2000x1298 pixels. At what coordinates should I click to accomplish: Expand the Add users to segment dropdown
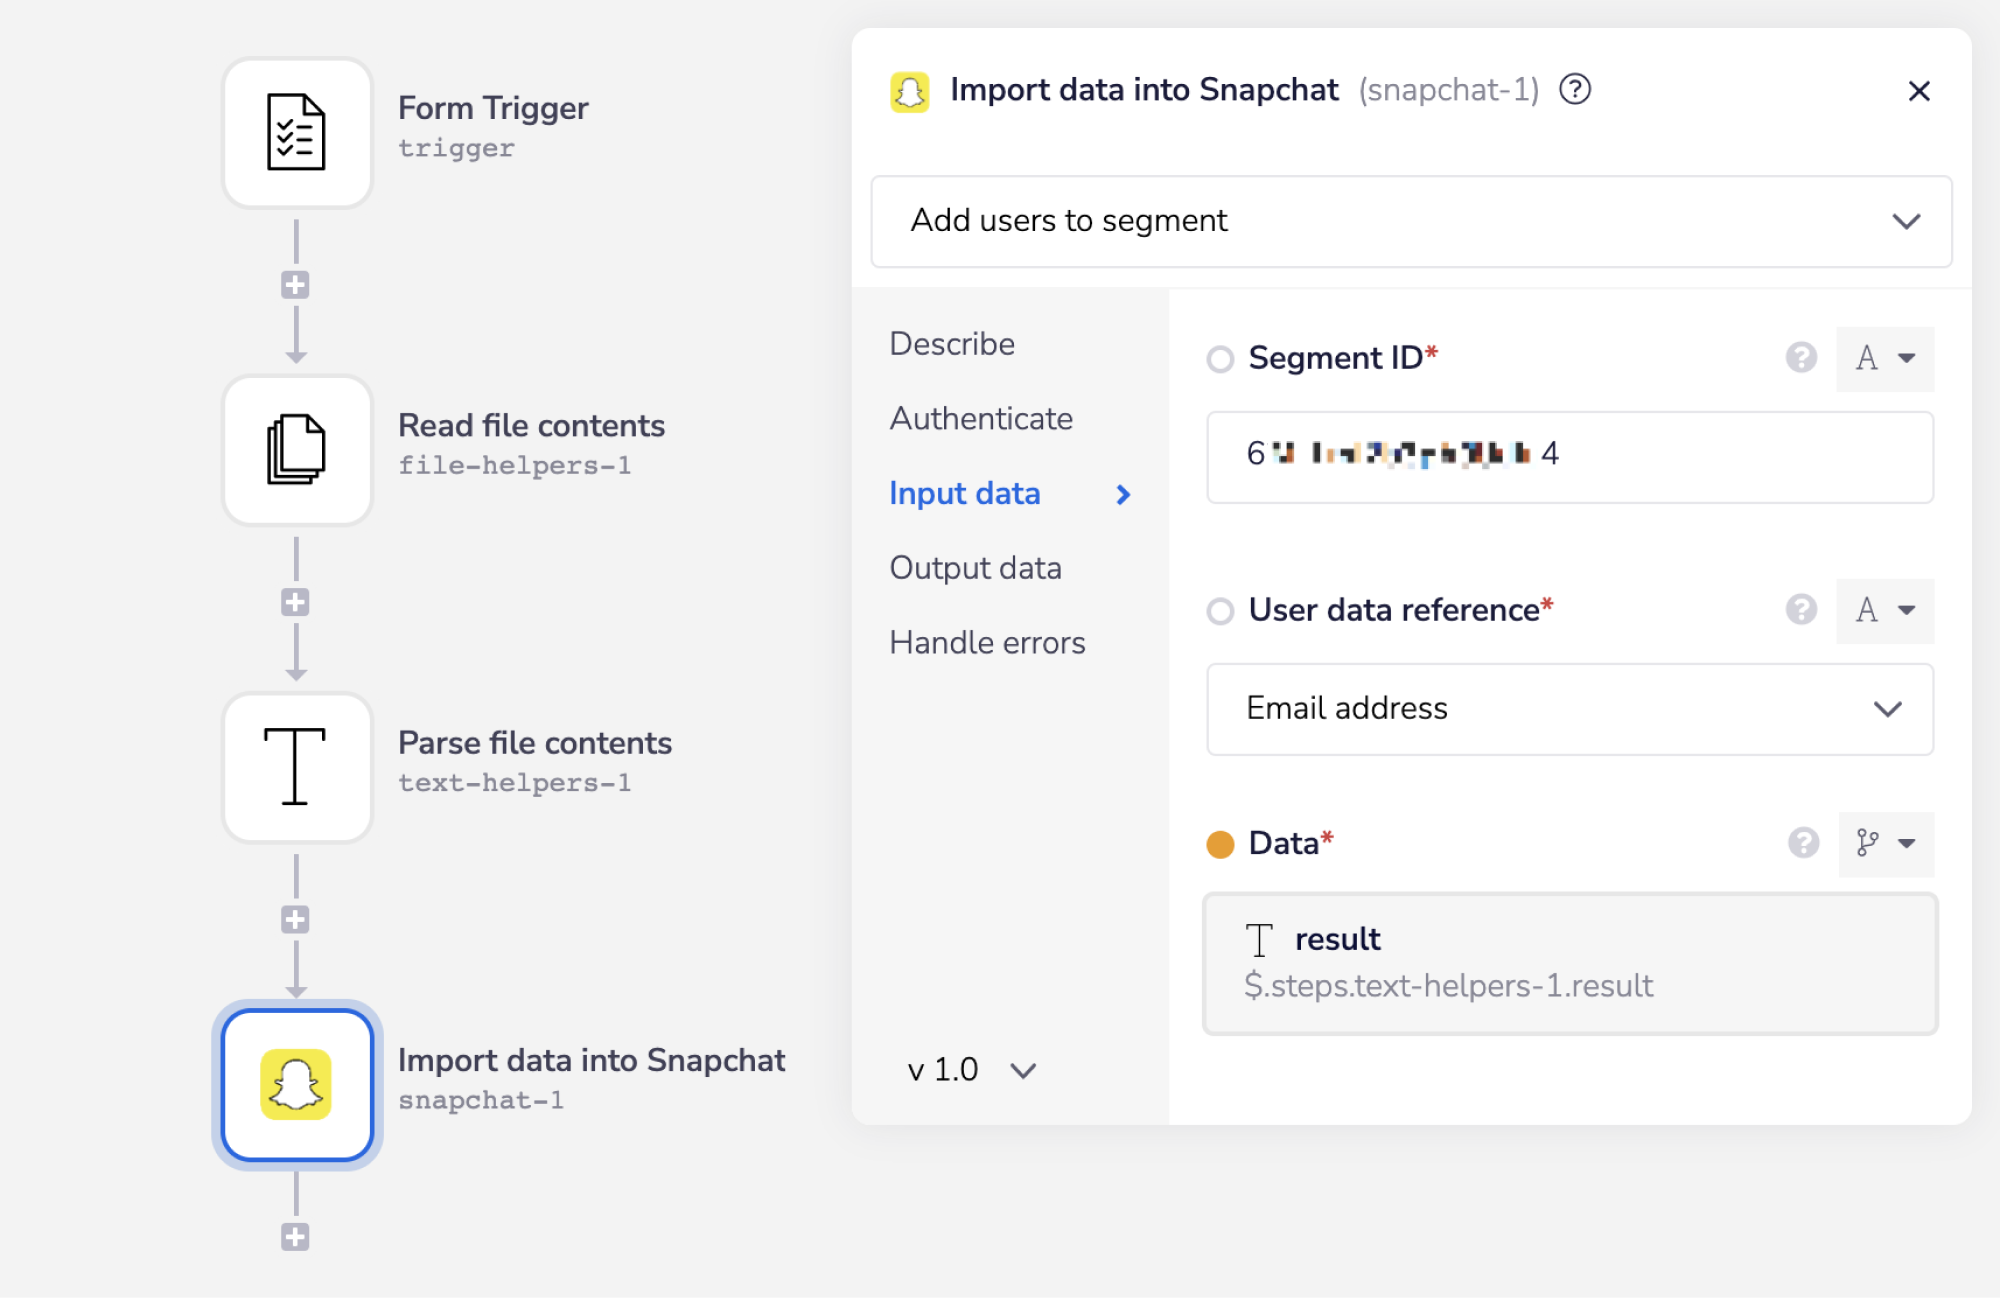pyautogui.click(x=1410, y=221)
